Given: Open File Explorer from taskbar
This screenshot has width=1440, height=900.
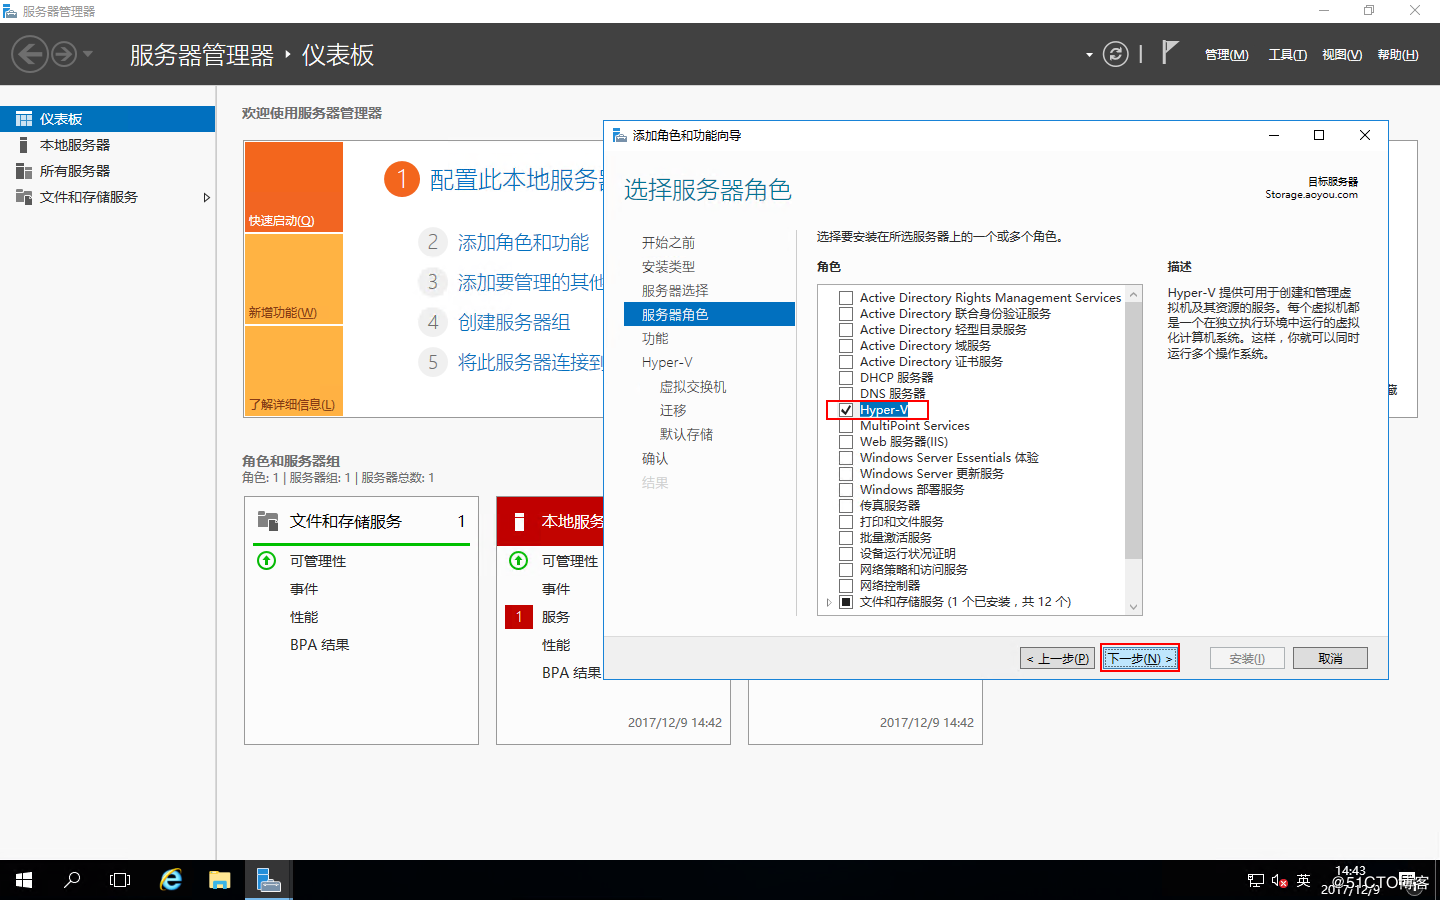Looking at the screenshot, I should (219, 880).
